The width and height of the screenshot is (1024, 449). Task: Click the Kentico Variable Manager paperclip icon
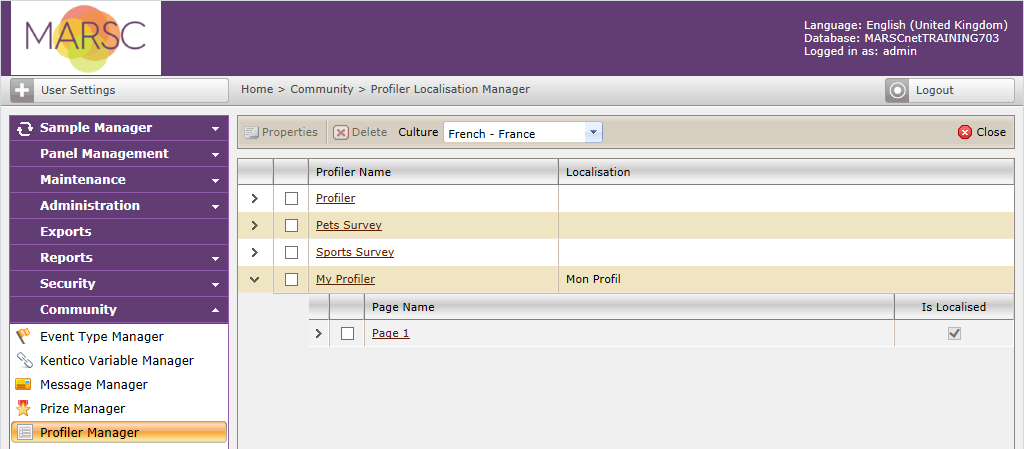tap(24, 360)
